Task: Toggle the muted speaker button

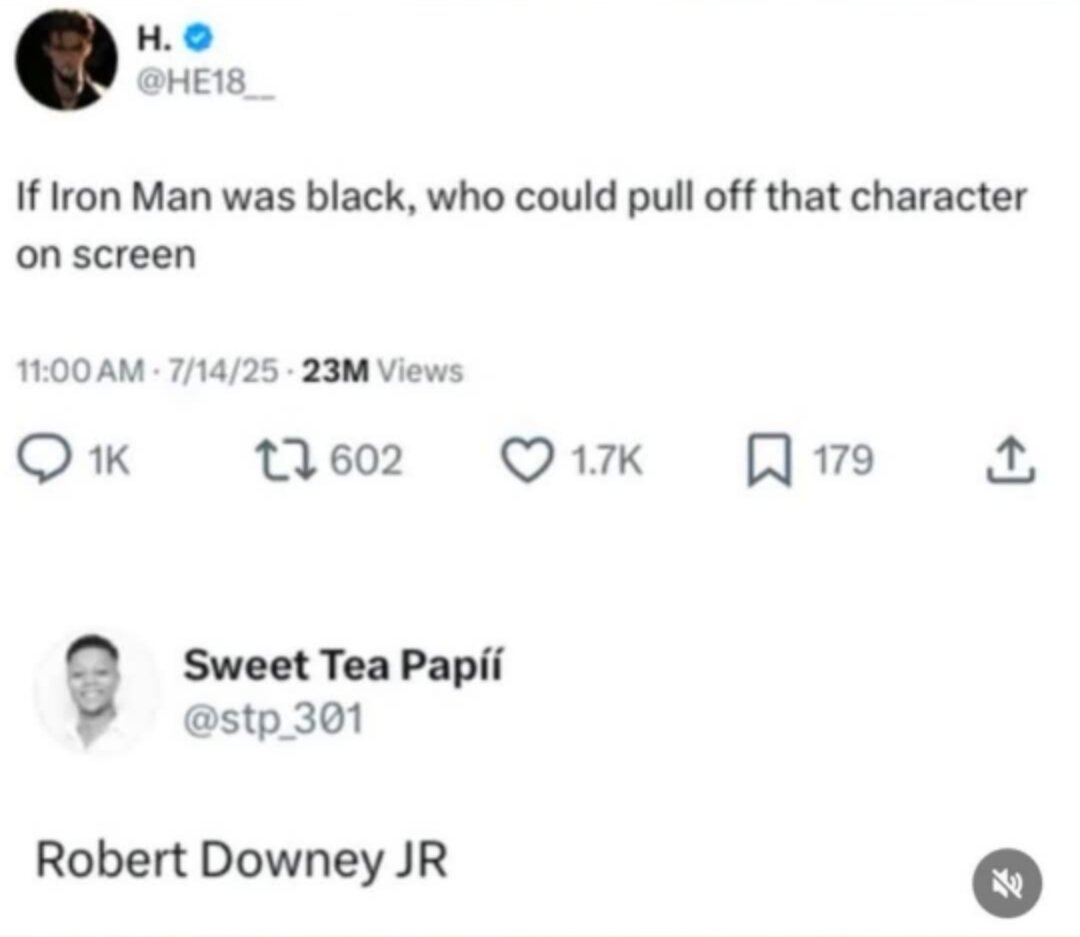Action: [1006, 883]
